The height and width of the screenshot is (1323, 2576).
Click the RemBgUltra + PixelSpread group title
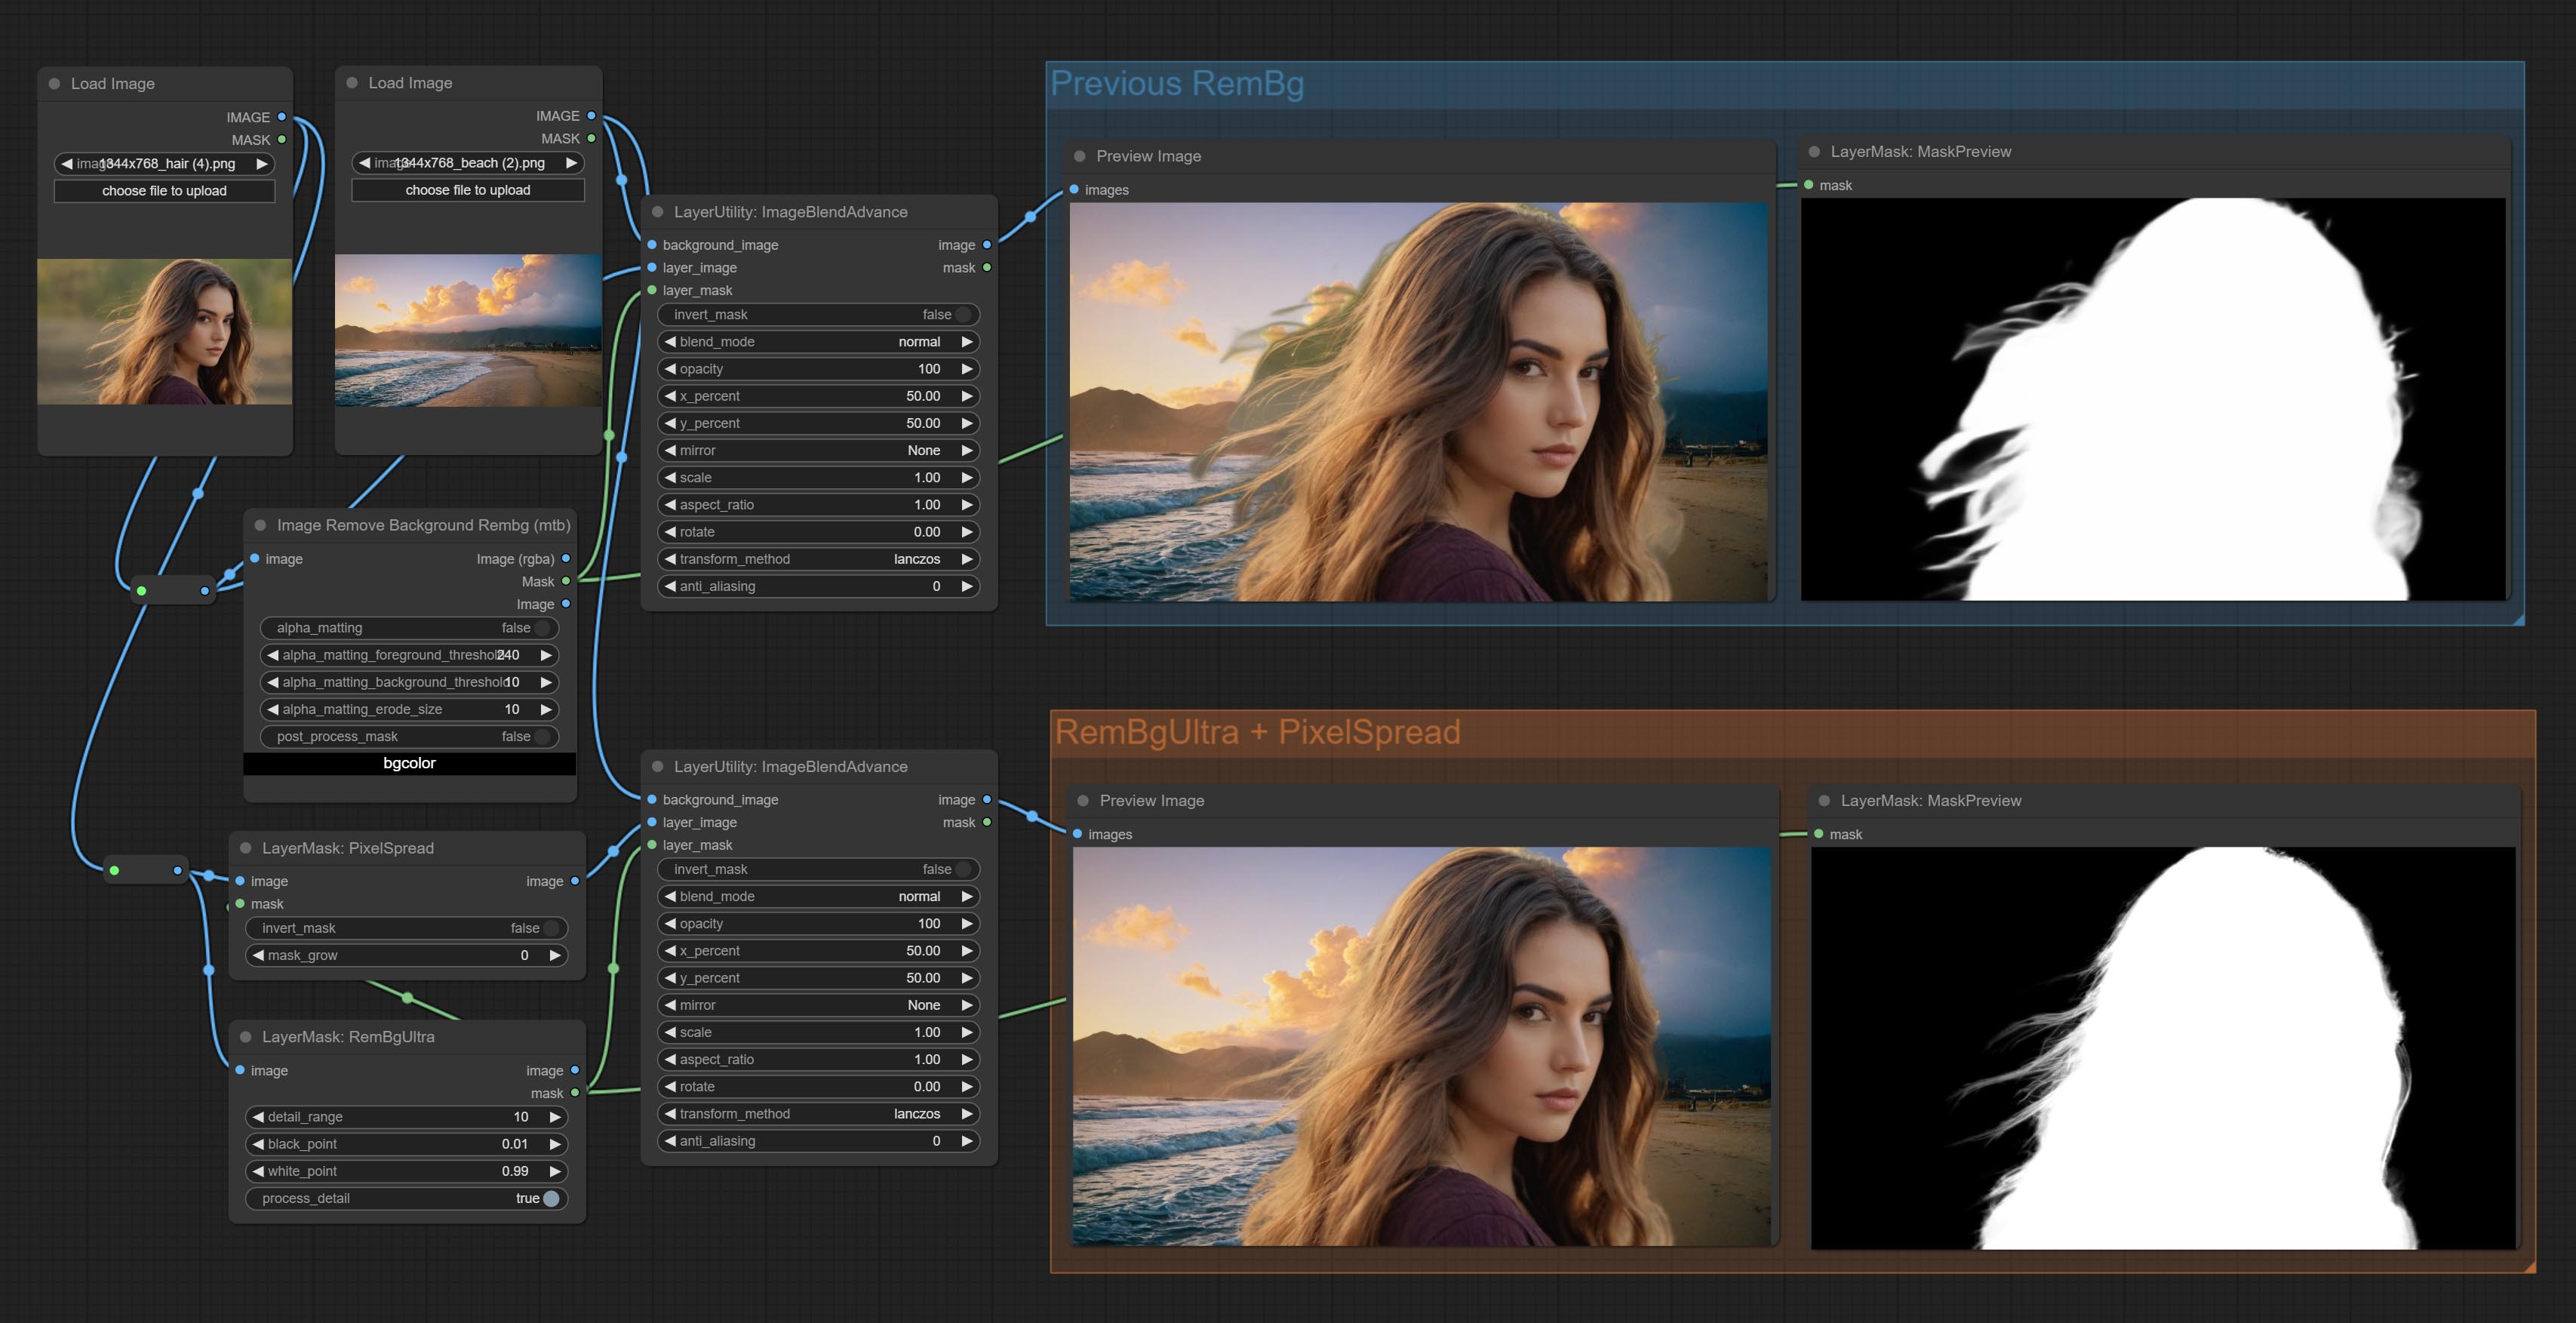[1257, 732]
